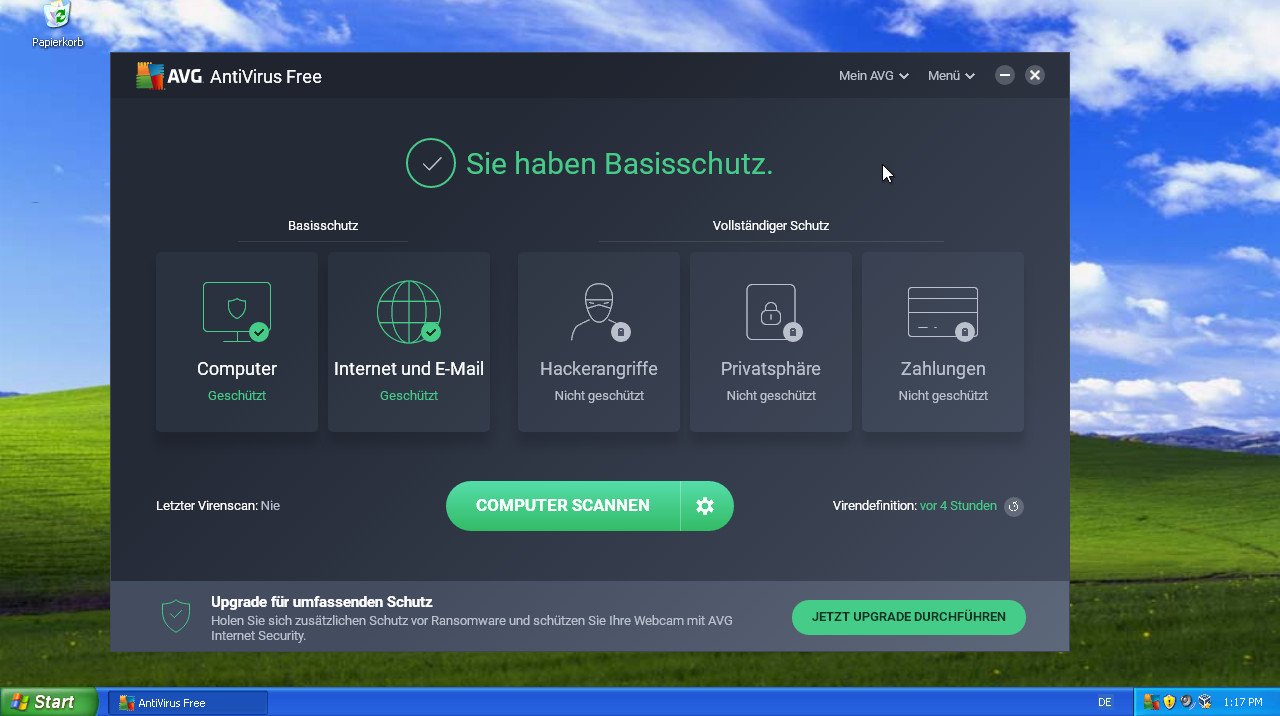The image size is (1280, 716).
Task: Toggle the Computer Geschützt status
Action: pos(236,395)
